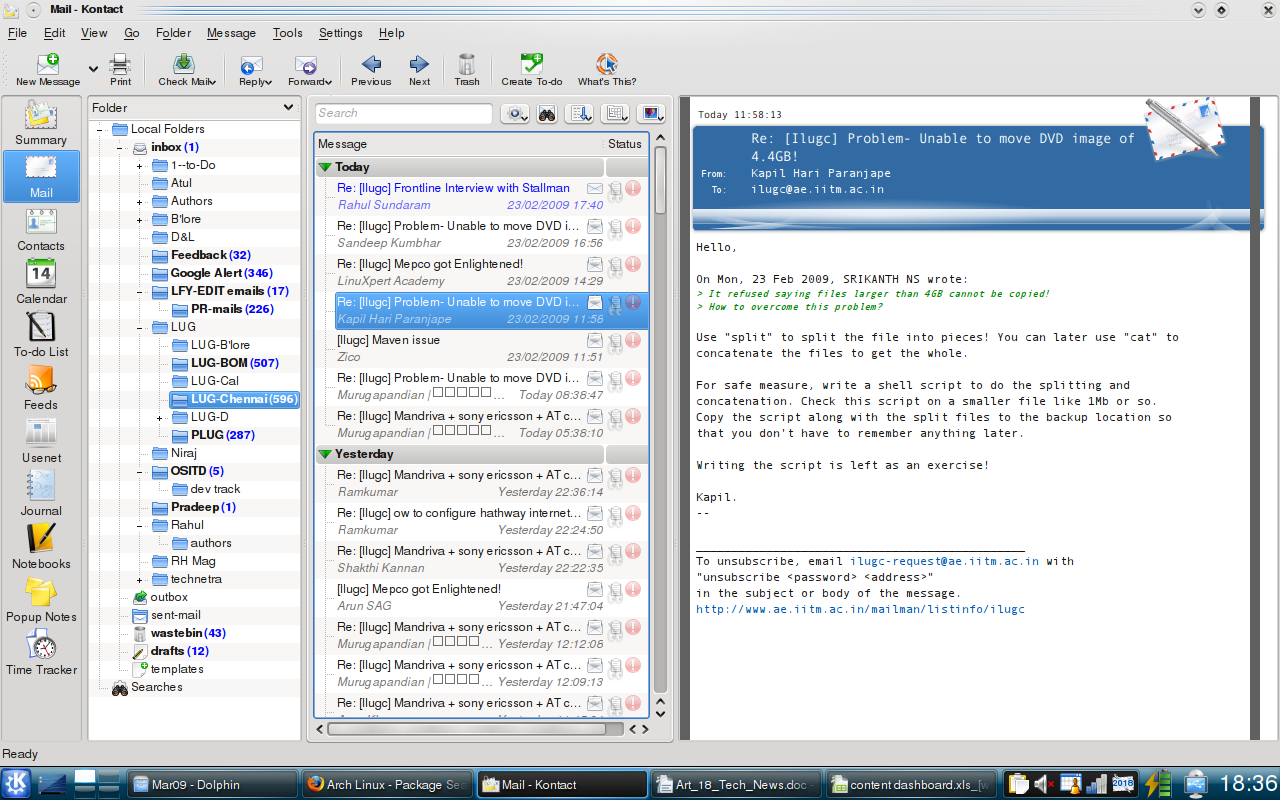Image resolution: width=1280 pixels, height=800 pixels.
Task: Click the Create To-do icon
Action: tap(531, 66)
